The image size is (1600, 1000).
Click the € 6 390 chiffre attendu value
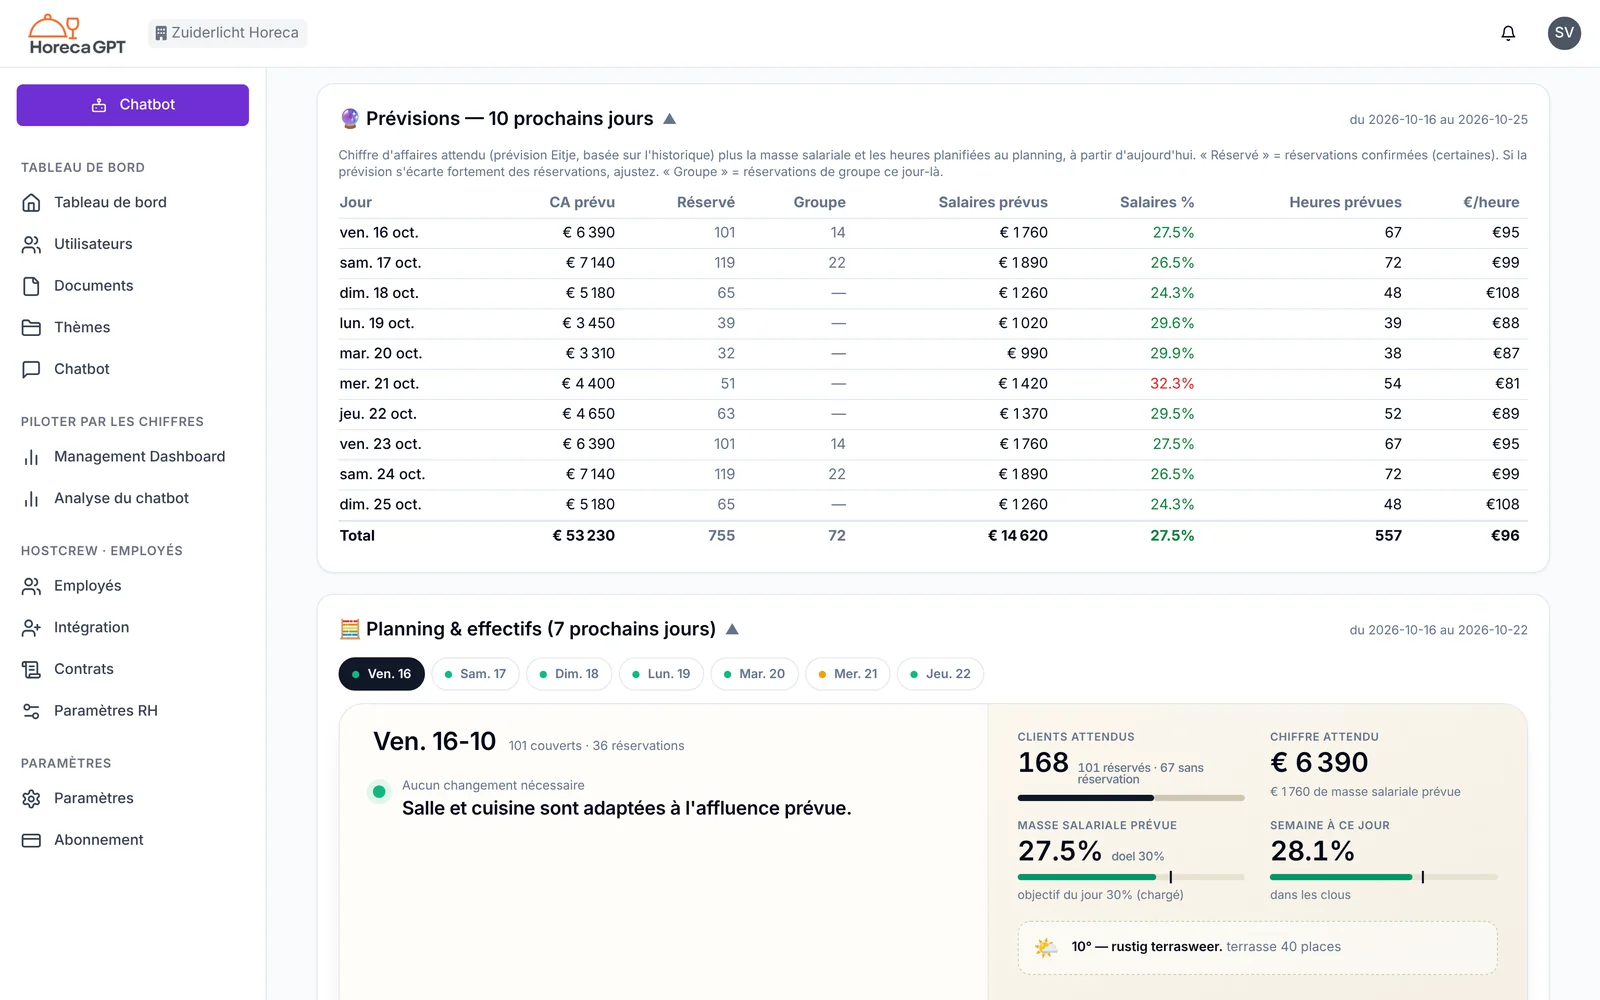point(1319,762)
